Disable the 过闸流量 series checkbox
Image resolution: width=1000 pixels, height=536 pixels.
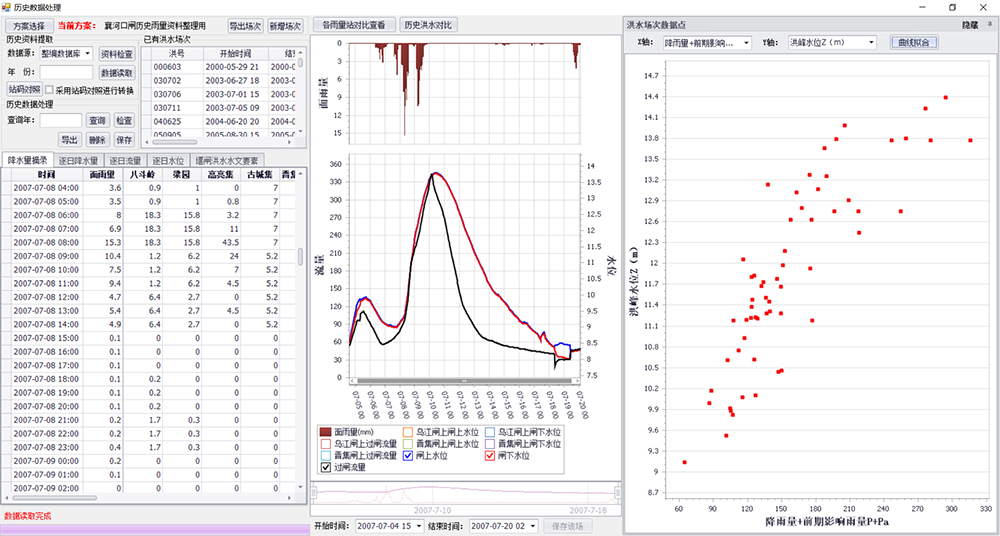[324, 466]
